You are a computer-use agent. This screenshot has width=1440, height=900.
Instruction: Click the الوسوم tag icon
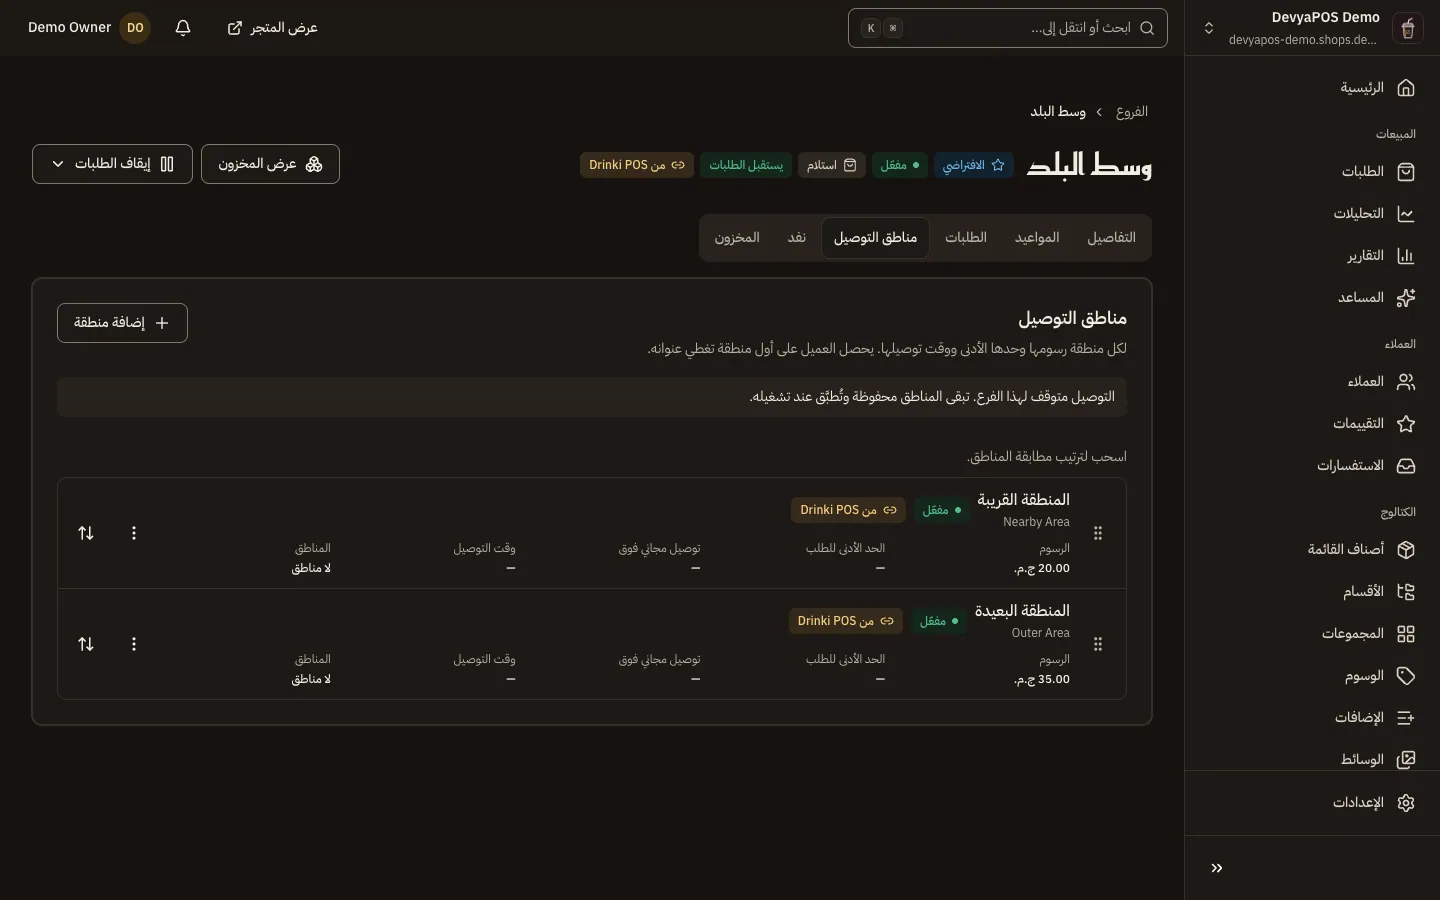coord(1406,676)
